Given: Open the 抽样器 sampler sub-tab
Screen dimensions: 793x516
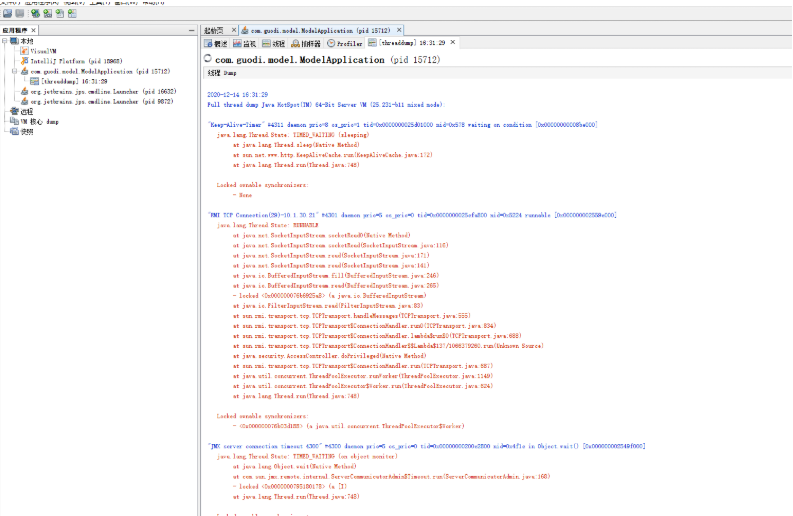Looking at the screenshot, I should click(x=306, y=44).
